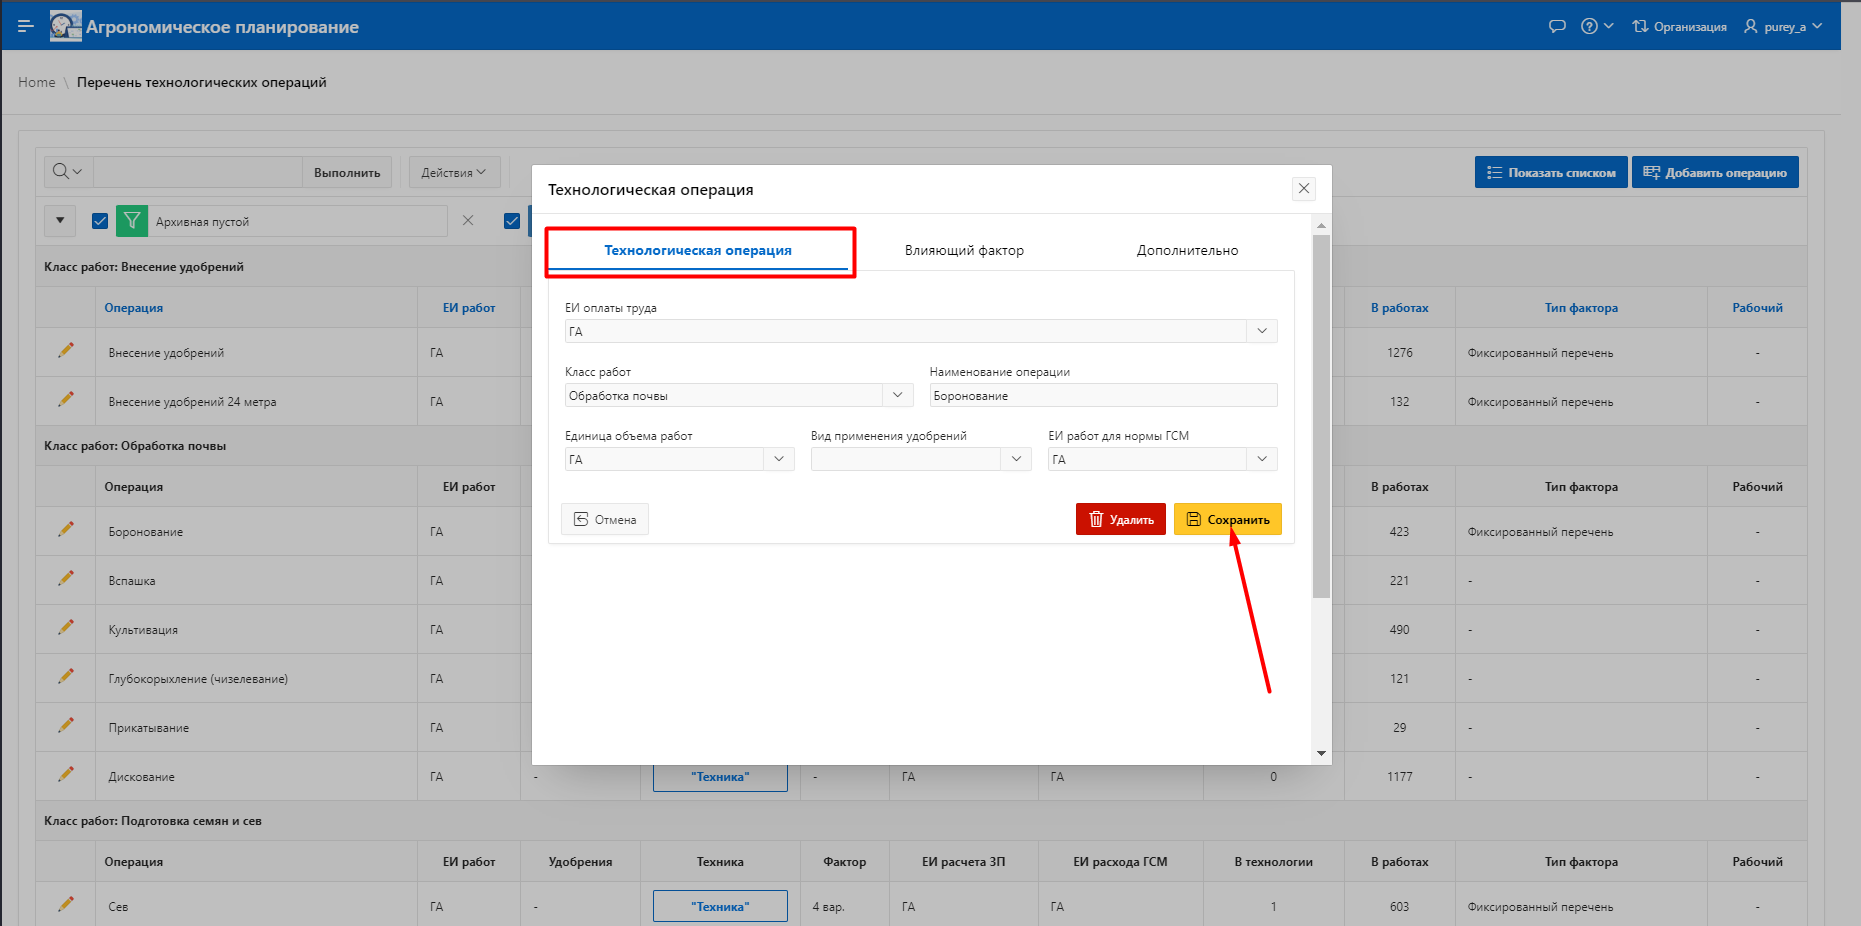Click В технологии column header
Screen dimensions: 1861x926
tap(1273, 862)
